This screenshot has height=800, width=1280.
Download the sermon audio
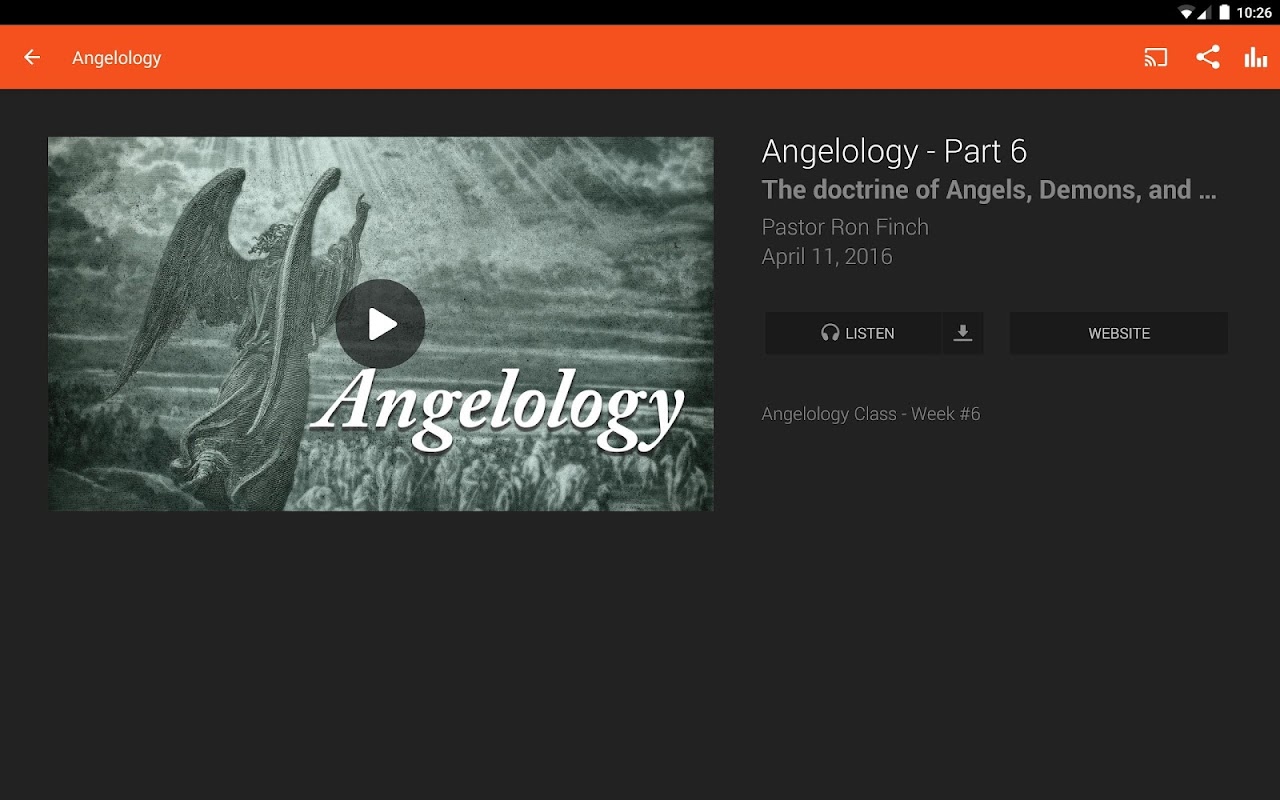pyautogui.click(x=963, y=333)
